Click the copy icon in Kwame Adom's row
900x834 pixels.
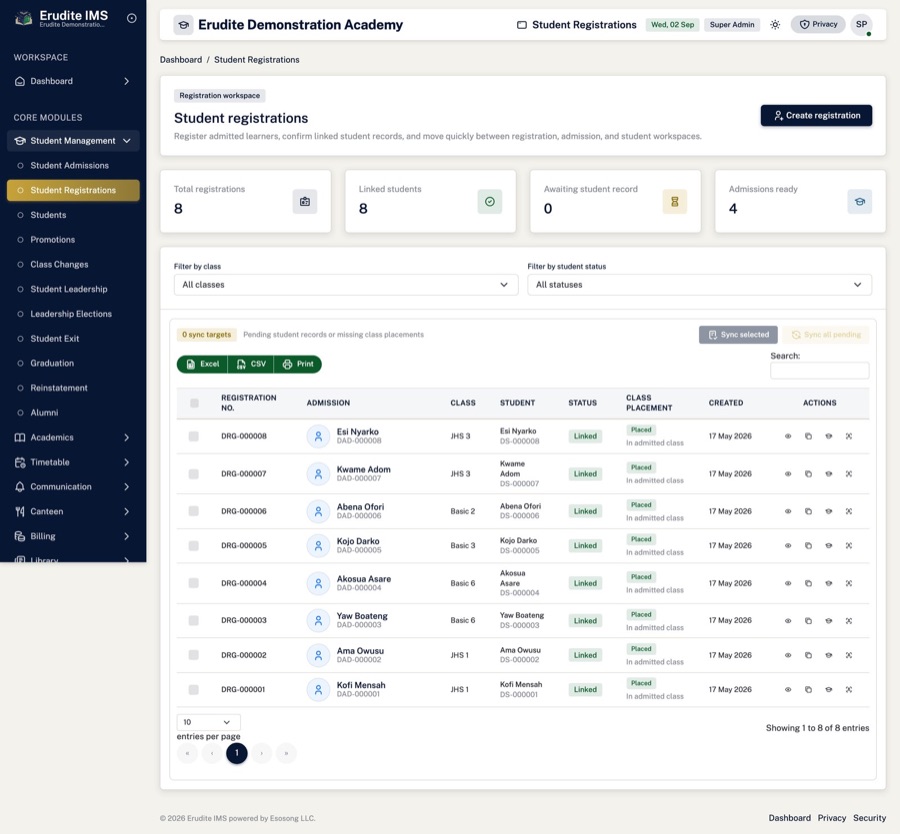pos(808,474)
